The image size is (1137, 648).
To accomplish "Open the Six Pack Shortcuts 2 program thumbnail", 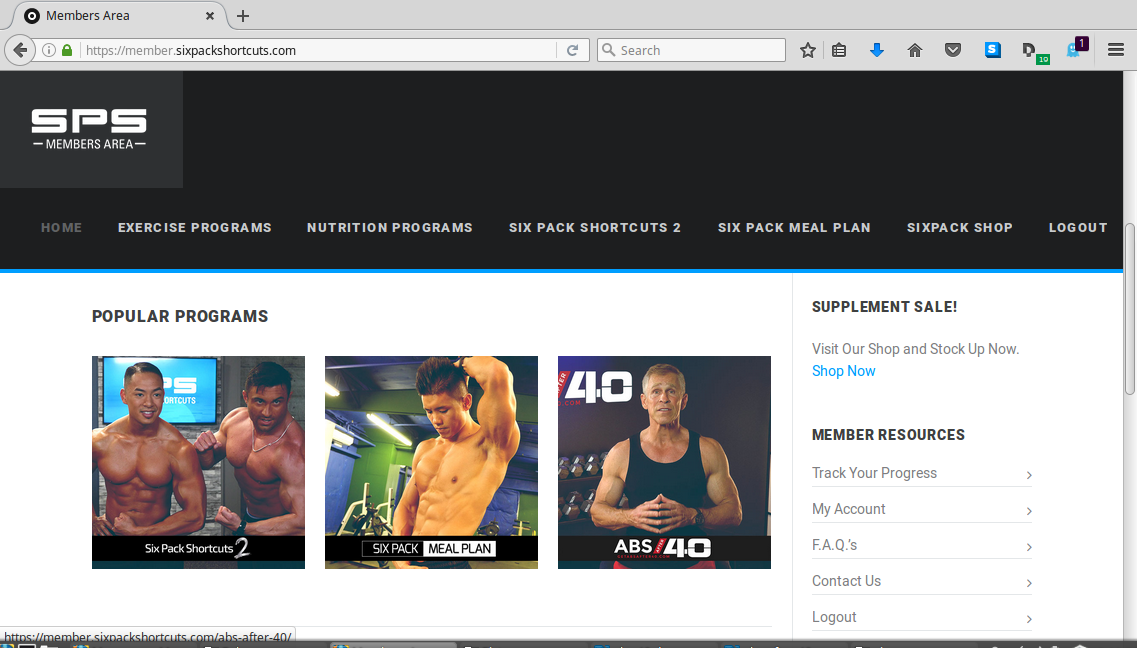I will coord(198,462).
